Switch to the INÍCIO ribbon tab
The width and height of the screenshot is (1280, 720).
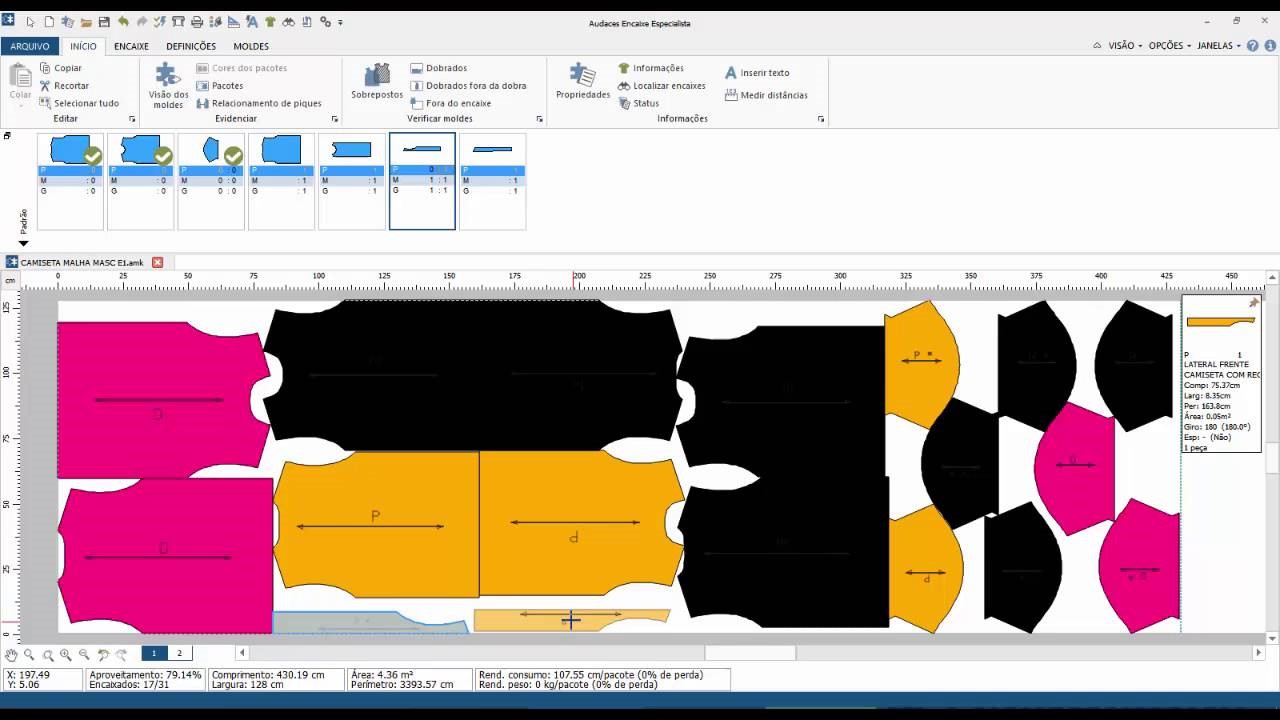pyautogui.click(x=83, y=46)
